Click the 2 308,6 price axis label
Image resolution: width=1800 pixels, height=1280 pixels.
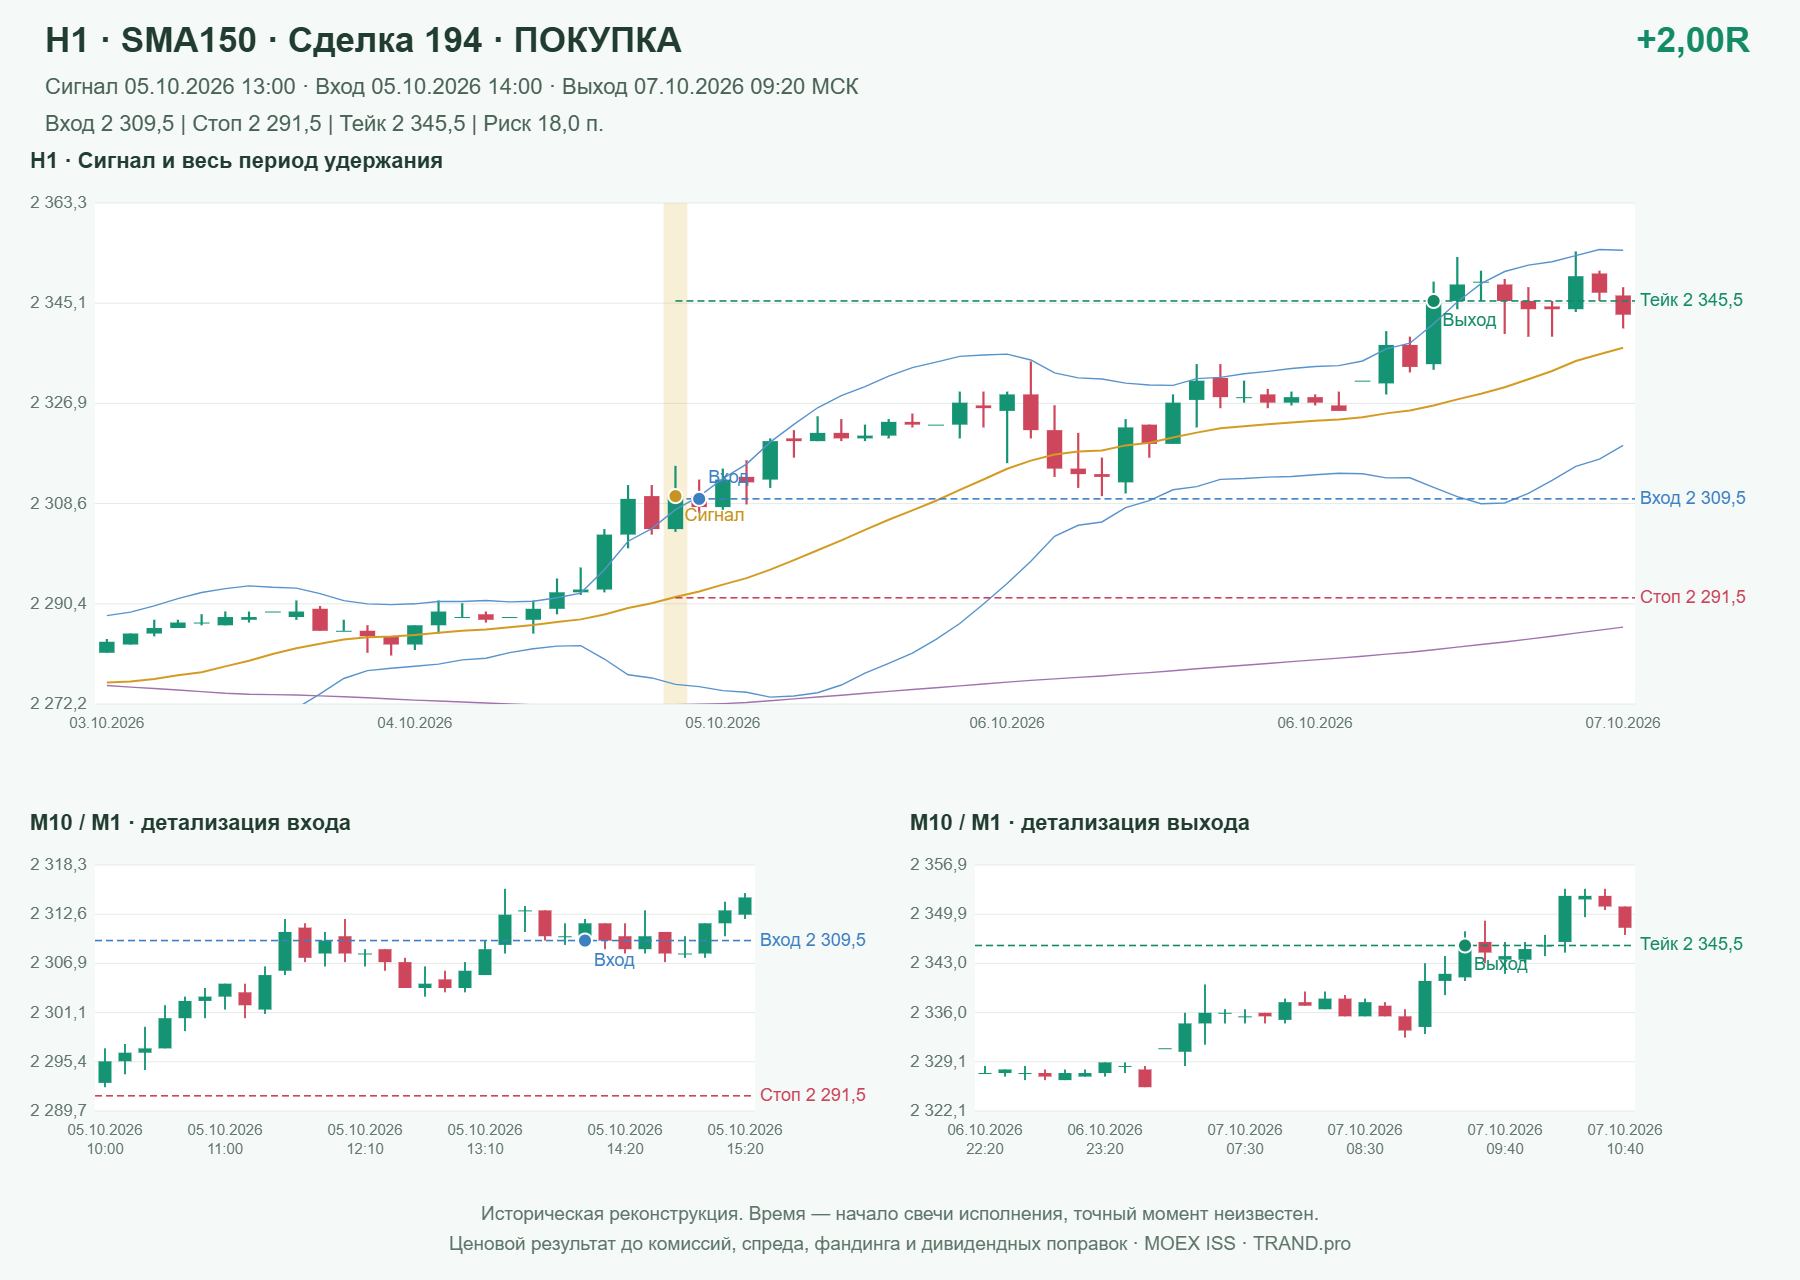pyautogui.click(x=58, y=503)
